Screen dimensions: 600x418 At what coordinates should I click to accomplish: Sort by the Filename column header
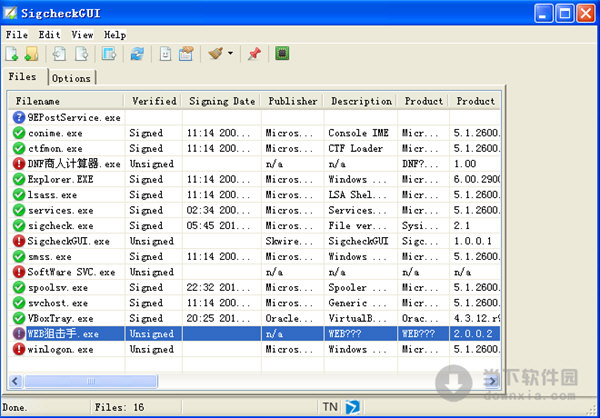click(x=66, y=101)
